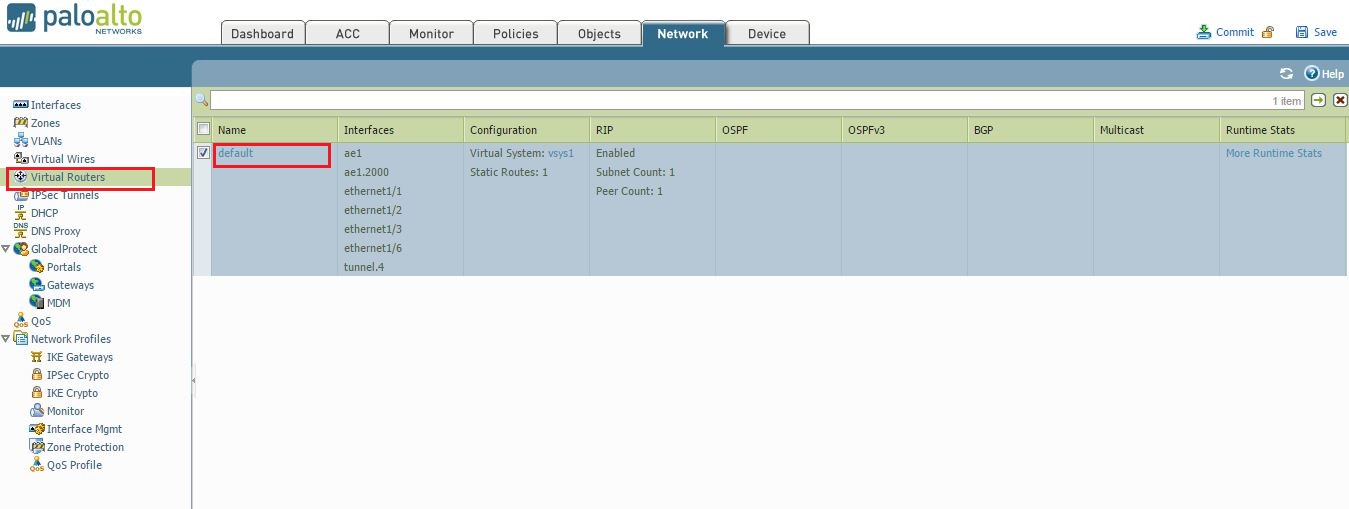
Task: Uncheck the default router row checkbox
Action: (x=203, y=153)
